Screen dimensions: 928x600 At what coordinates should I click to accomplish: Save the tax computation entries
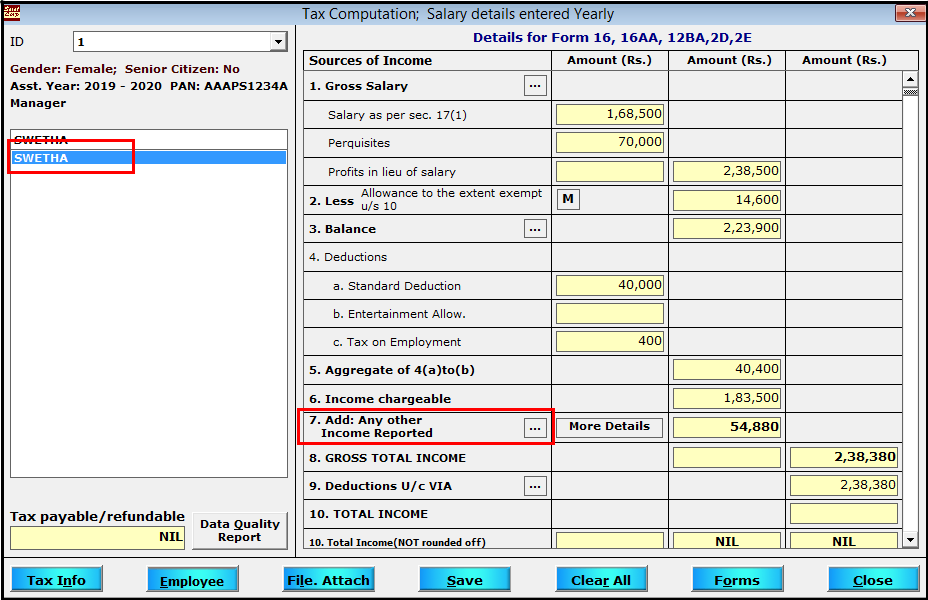point(464,579)
